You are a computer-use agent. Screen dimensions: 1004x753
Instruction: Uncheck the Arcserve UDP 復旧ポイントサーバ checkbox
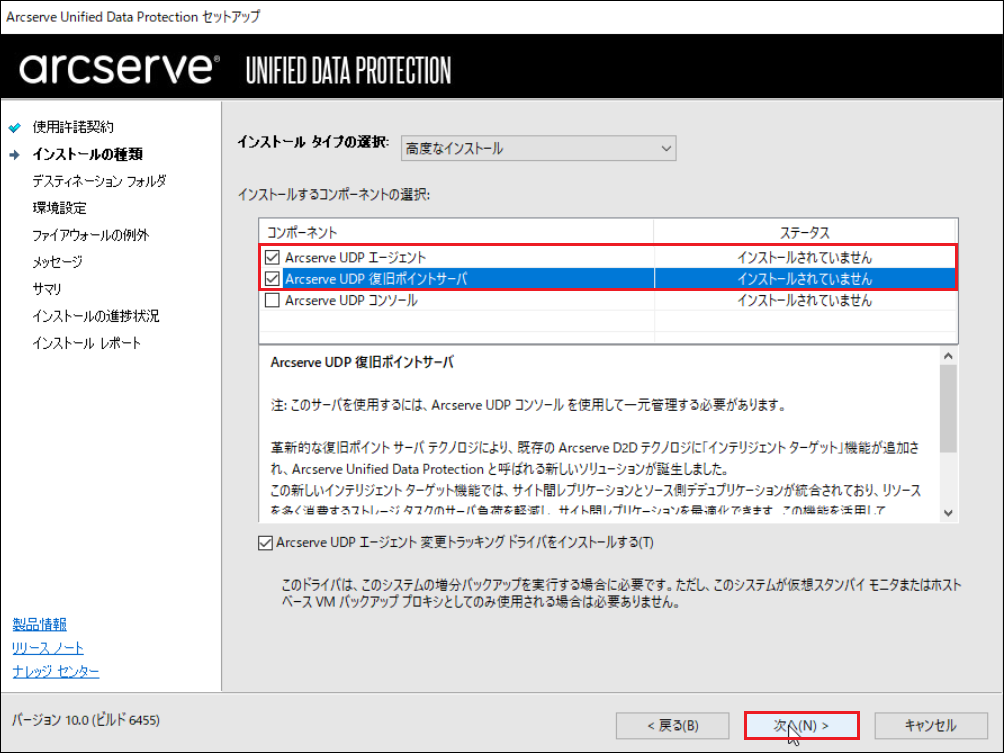pyautogui.click(x=272, y=279)
